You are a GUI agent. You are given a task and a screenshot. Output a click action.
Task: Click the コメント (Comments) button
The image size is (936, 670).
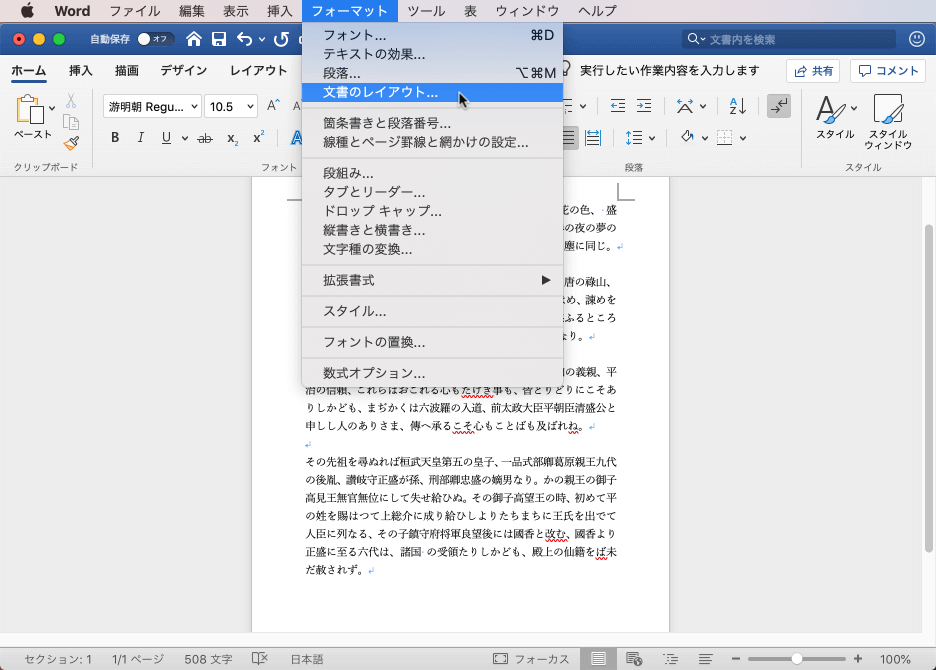tap(888, 71)
